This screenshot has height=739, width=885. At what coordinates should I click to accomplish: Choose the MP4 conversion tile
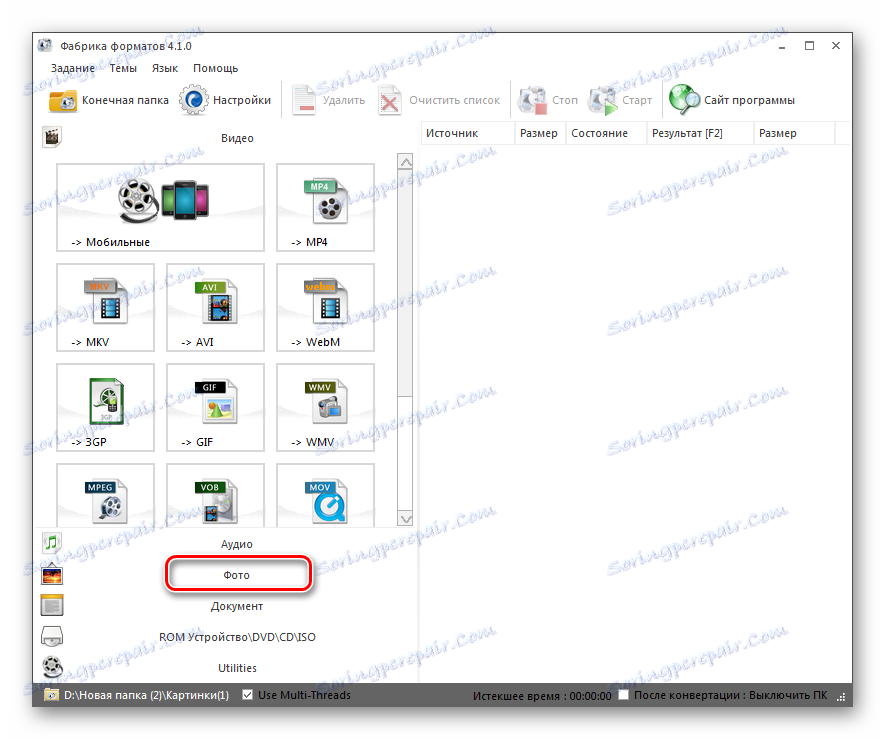(325, 207)
